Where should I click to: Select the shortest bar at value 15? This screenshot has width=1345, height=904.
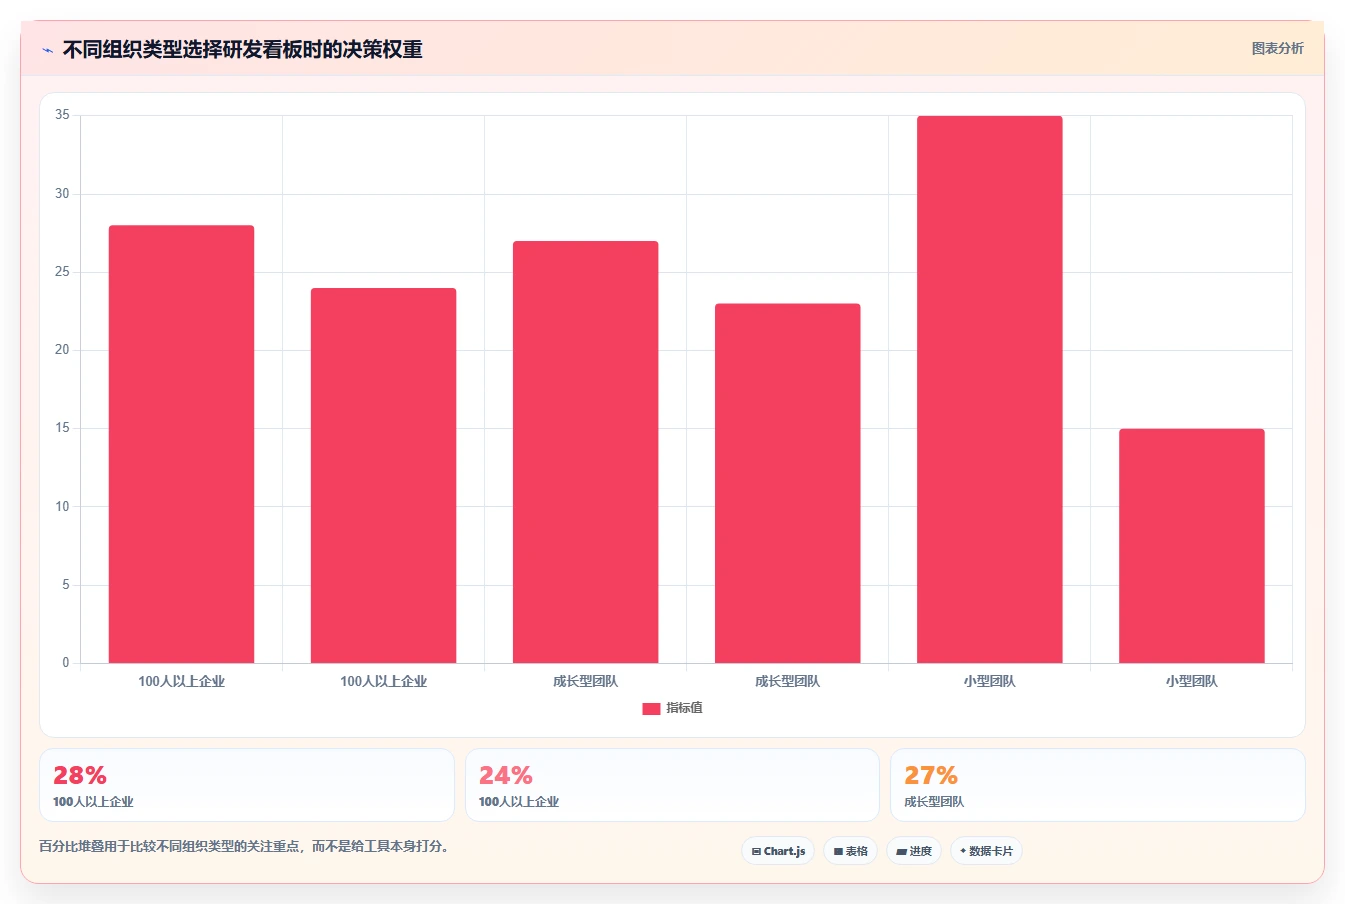pyautogui.click(x=1191, y=546)
